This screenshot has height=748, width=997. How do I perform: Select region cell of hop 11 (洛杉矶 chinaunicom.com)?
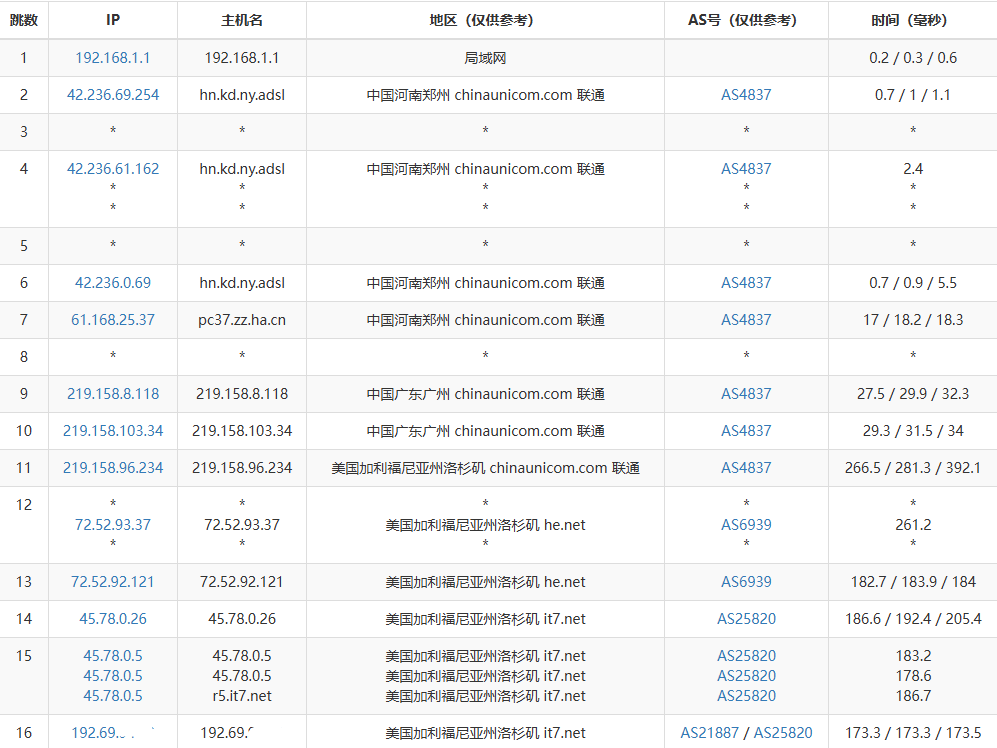(x=485, y=468)
